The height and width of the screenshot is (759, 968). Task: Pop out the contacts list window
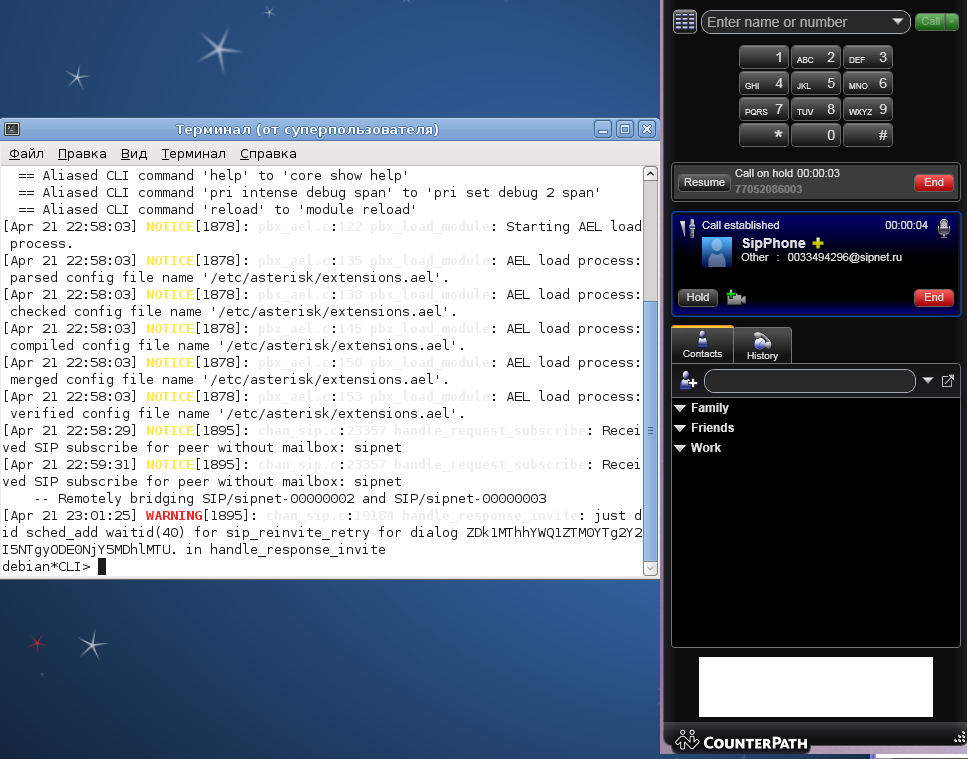click(x=948, y=381)
